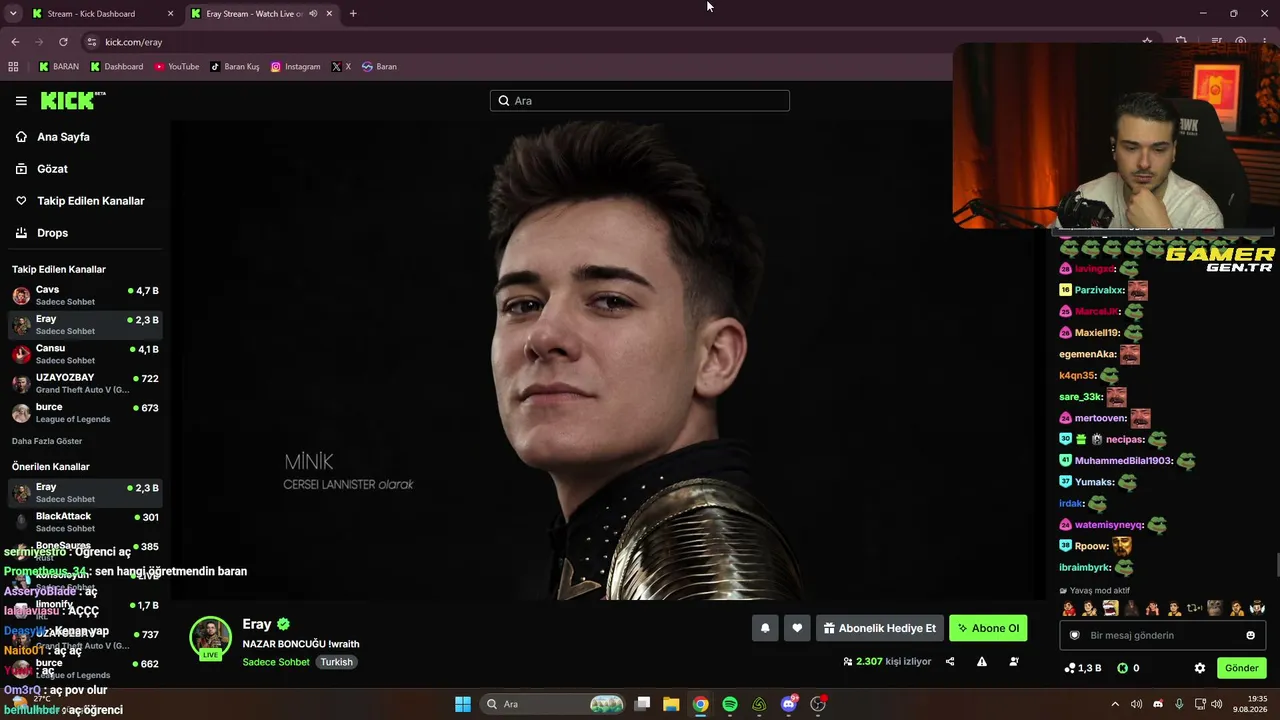Expand Daha Fazla Göster channel list
Image resolution: width=1280 pixels, height=720 pixels.
47,441
